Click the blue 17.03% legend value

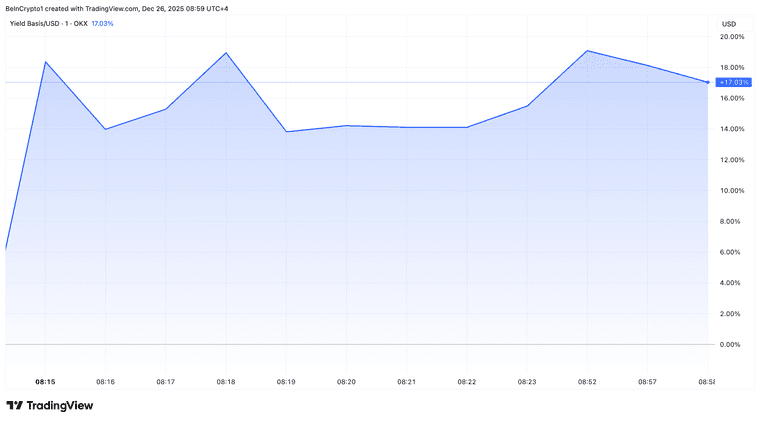103,23
